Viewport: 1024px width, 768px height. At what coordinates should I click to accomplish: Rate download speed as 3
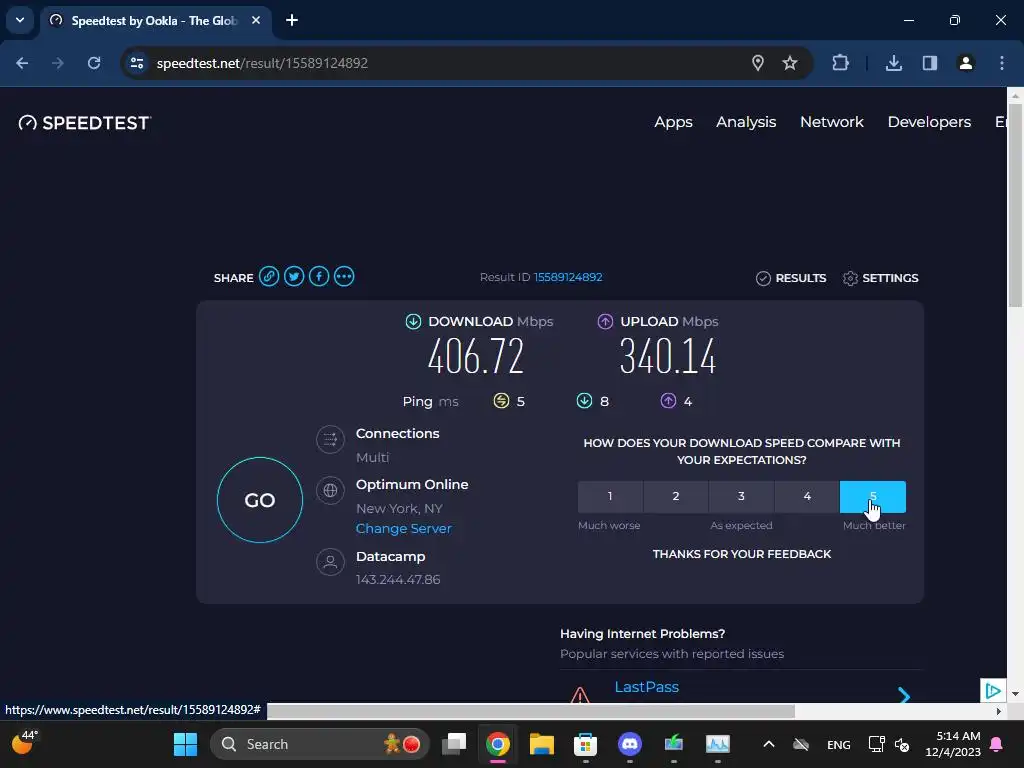(741, 496)
